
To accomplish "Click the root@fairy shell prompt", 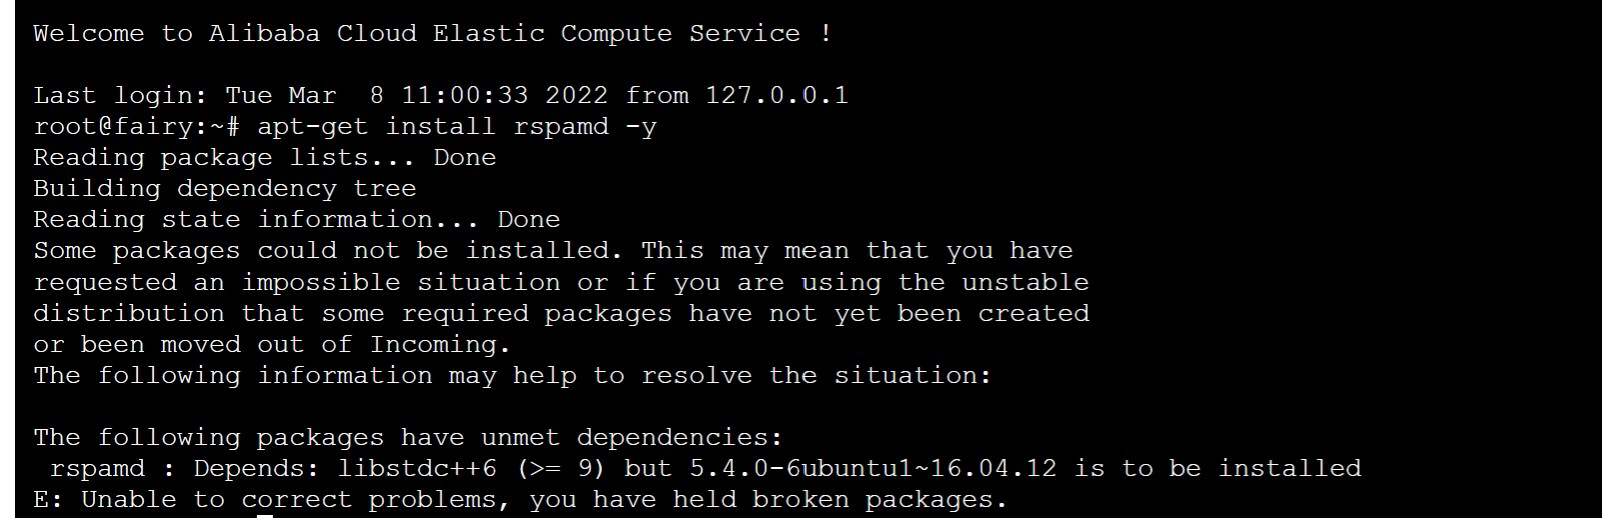I will tap(136, 127).
